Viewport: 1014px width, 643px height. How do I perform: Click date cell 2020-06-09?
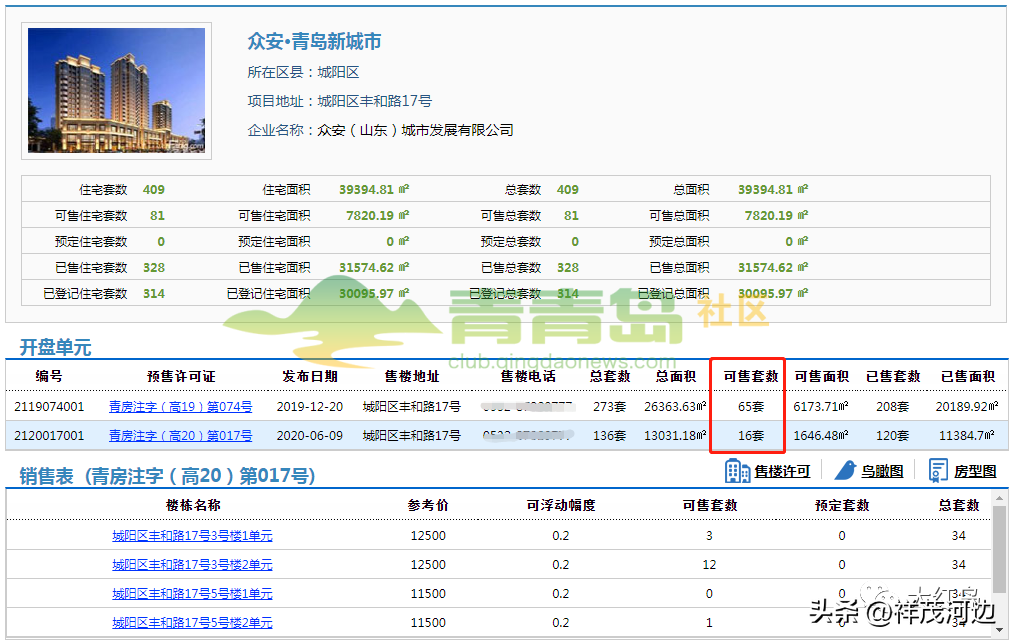tap(310, 436)
